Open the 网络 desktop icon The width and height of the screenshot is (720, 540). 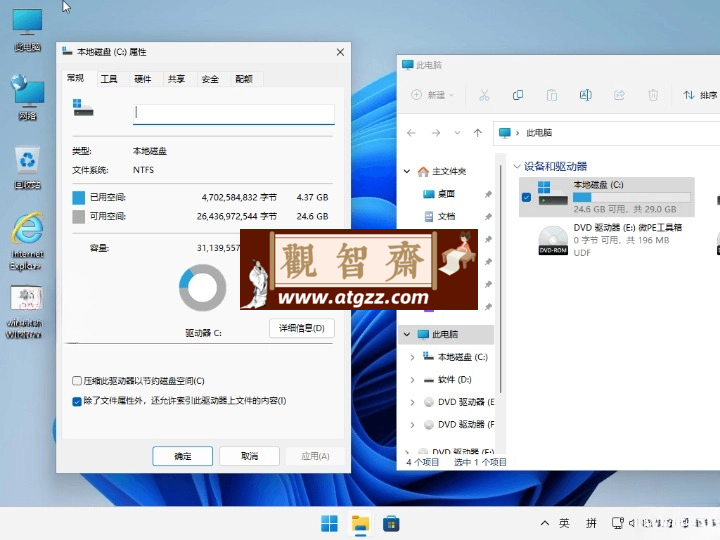click(27, 97)
